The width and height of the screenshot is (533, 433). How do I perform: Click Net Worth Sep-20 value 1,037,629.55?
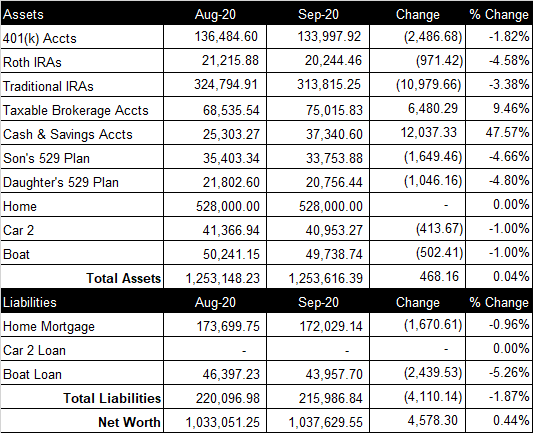[x=326, y=422]
